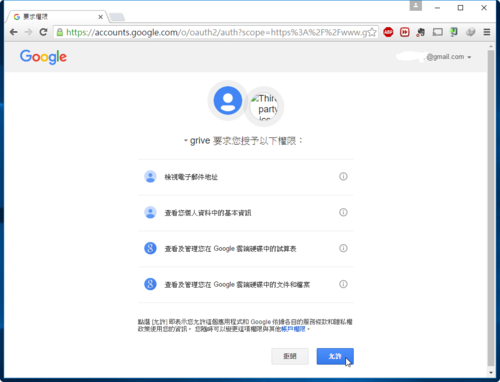Click the 'grive' permission request heading
500x382 pixels.
coord(246,141)
